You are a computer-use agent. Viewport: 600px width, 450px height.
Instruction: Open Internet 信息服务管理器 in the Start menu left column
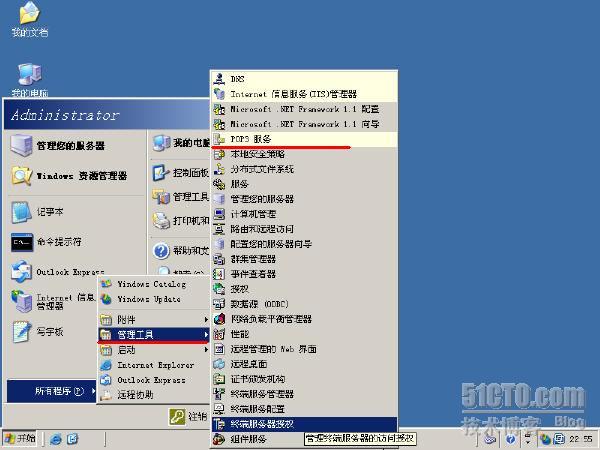[x=53, y=302]
